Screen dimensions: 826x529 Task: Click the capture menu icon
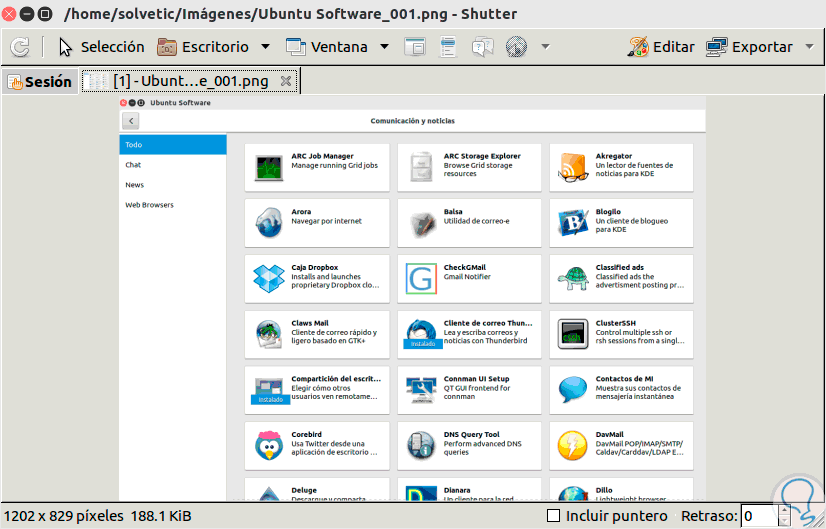coord(448,47)
